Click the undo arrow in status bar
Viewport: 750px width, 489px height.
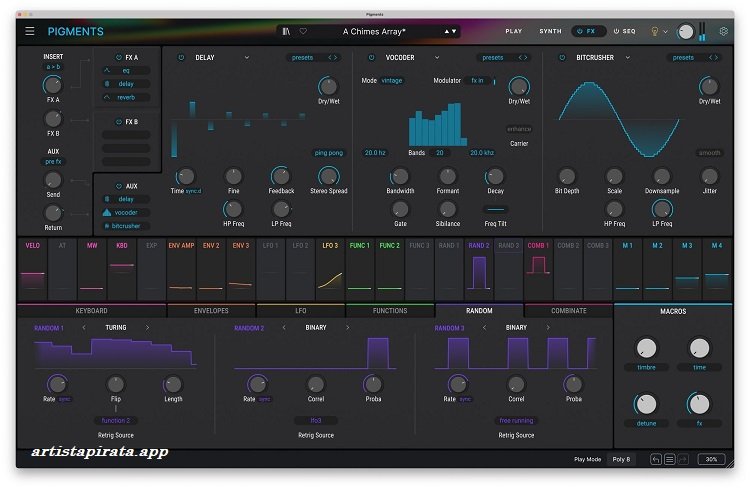coord(656,459)
